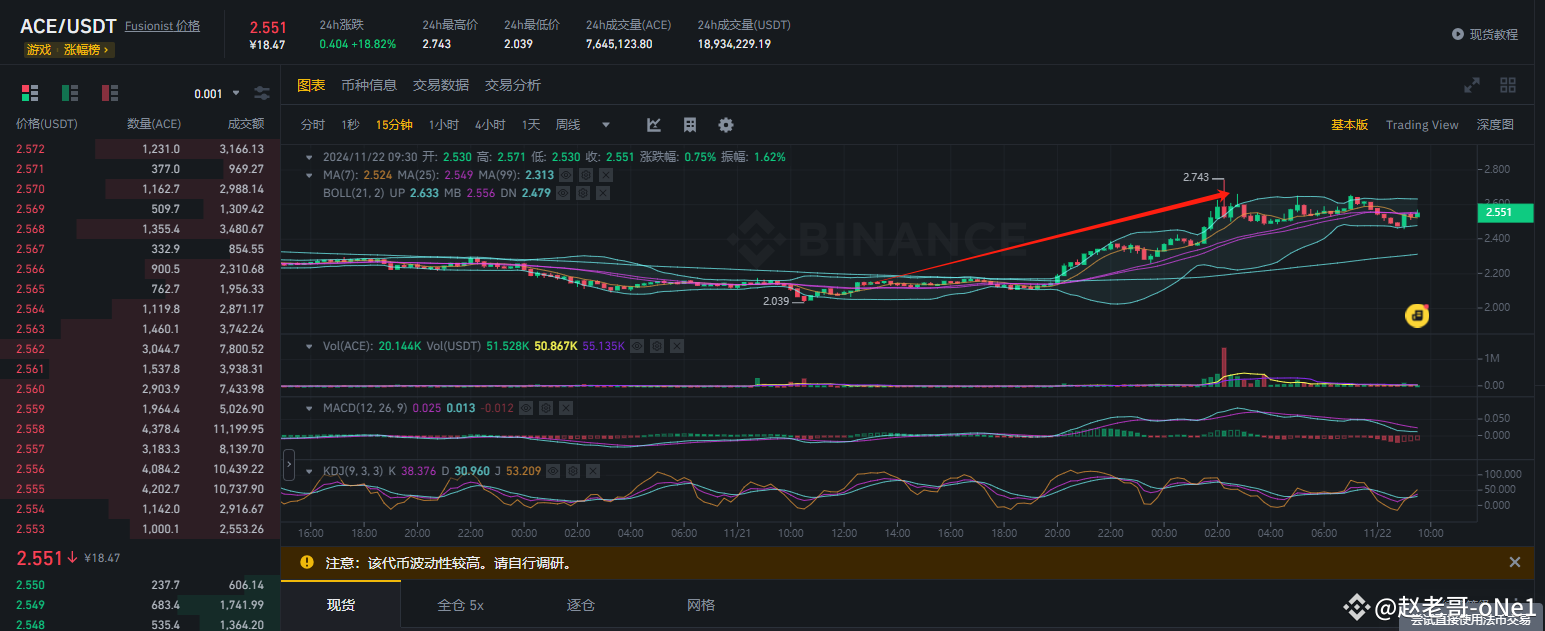
Task: Show combined buy and sell order book view
Action: click(x=30, y=93)
